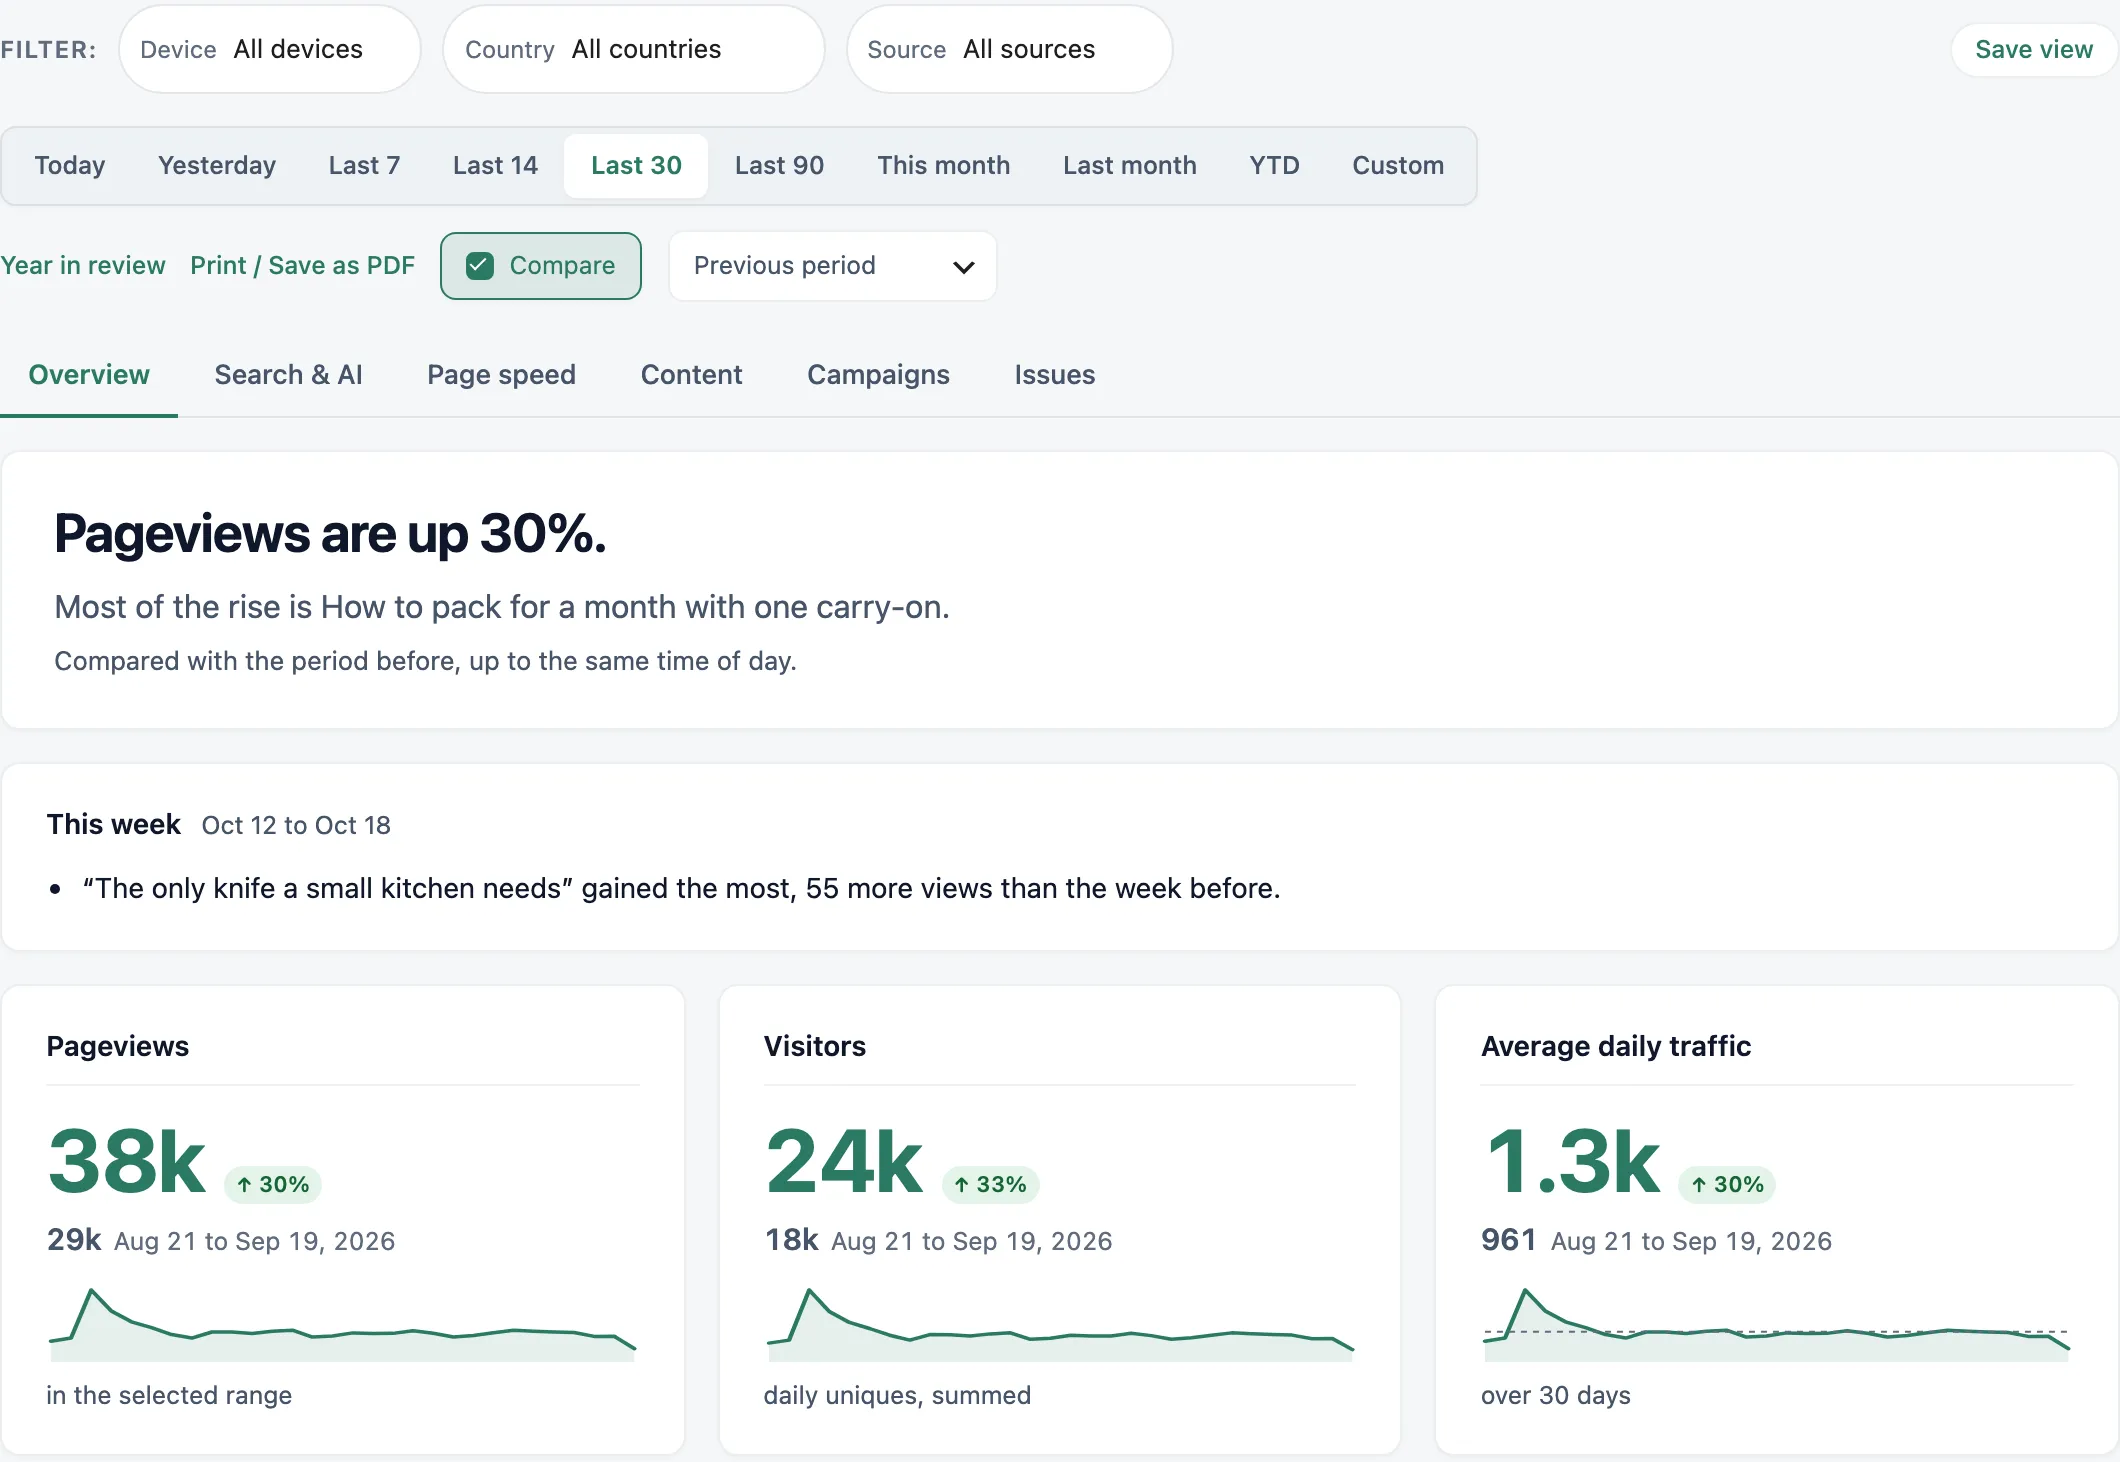The width and height of the screenshot is (2120, 1462).
Task: Click Print / Save as PDF
Action: coord(302,265)
